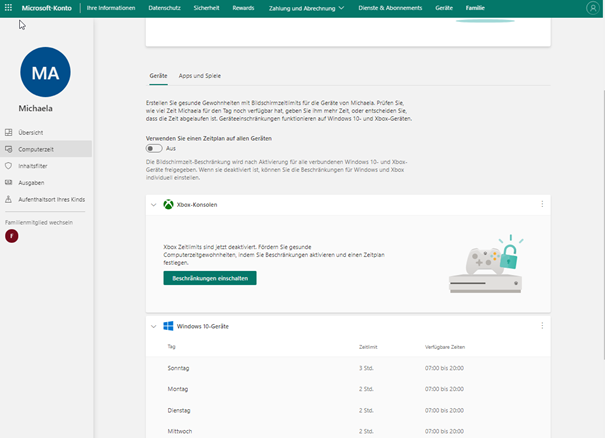Screen dimensions: 605x438
Task: Click the Aufenthaltsort Ihres Kinds icon
Action: point(9,200)
